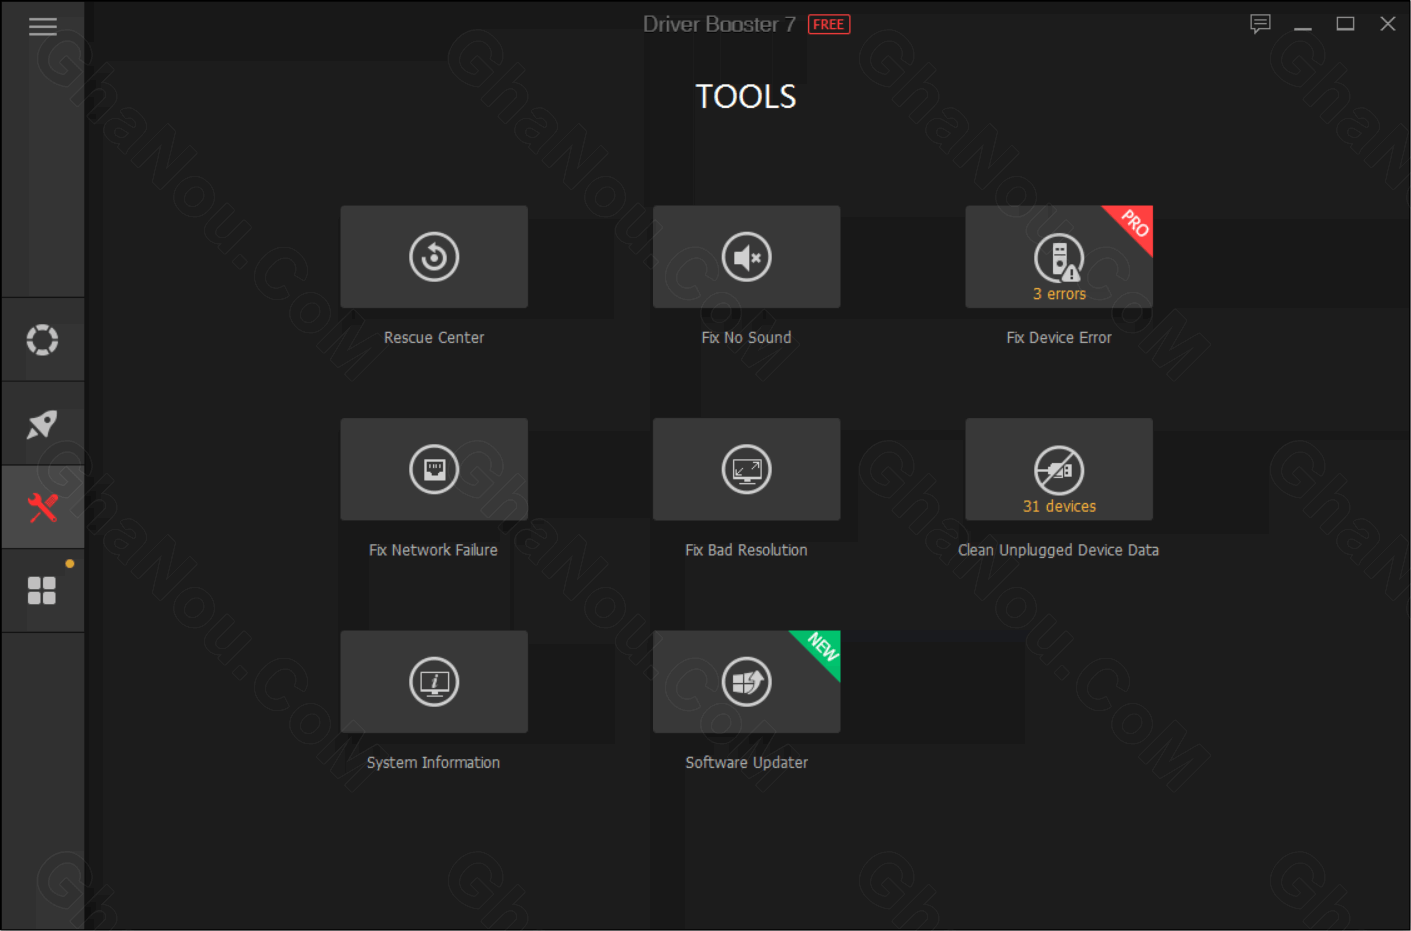Viewport: 1411px width, 931px height.
Task: Open the hamburger menu
Action: tap(42, 27)
